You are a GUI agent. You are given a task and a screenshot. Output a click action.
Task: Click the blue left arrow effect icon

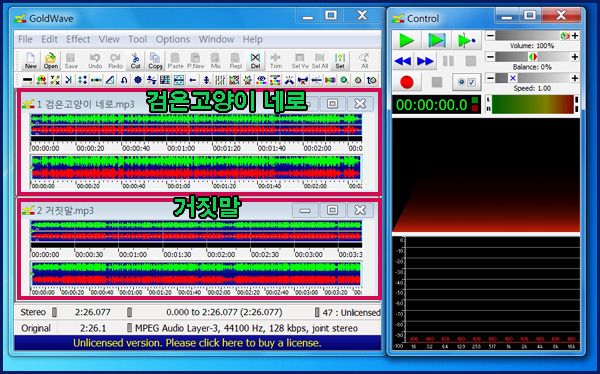[193, 80]
